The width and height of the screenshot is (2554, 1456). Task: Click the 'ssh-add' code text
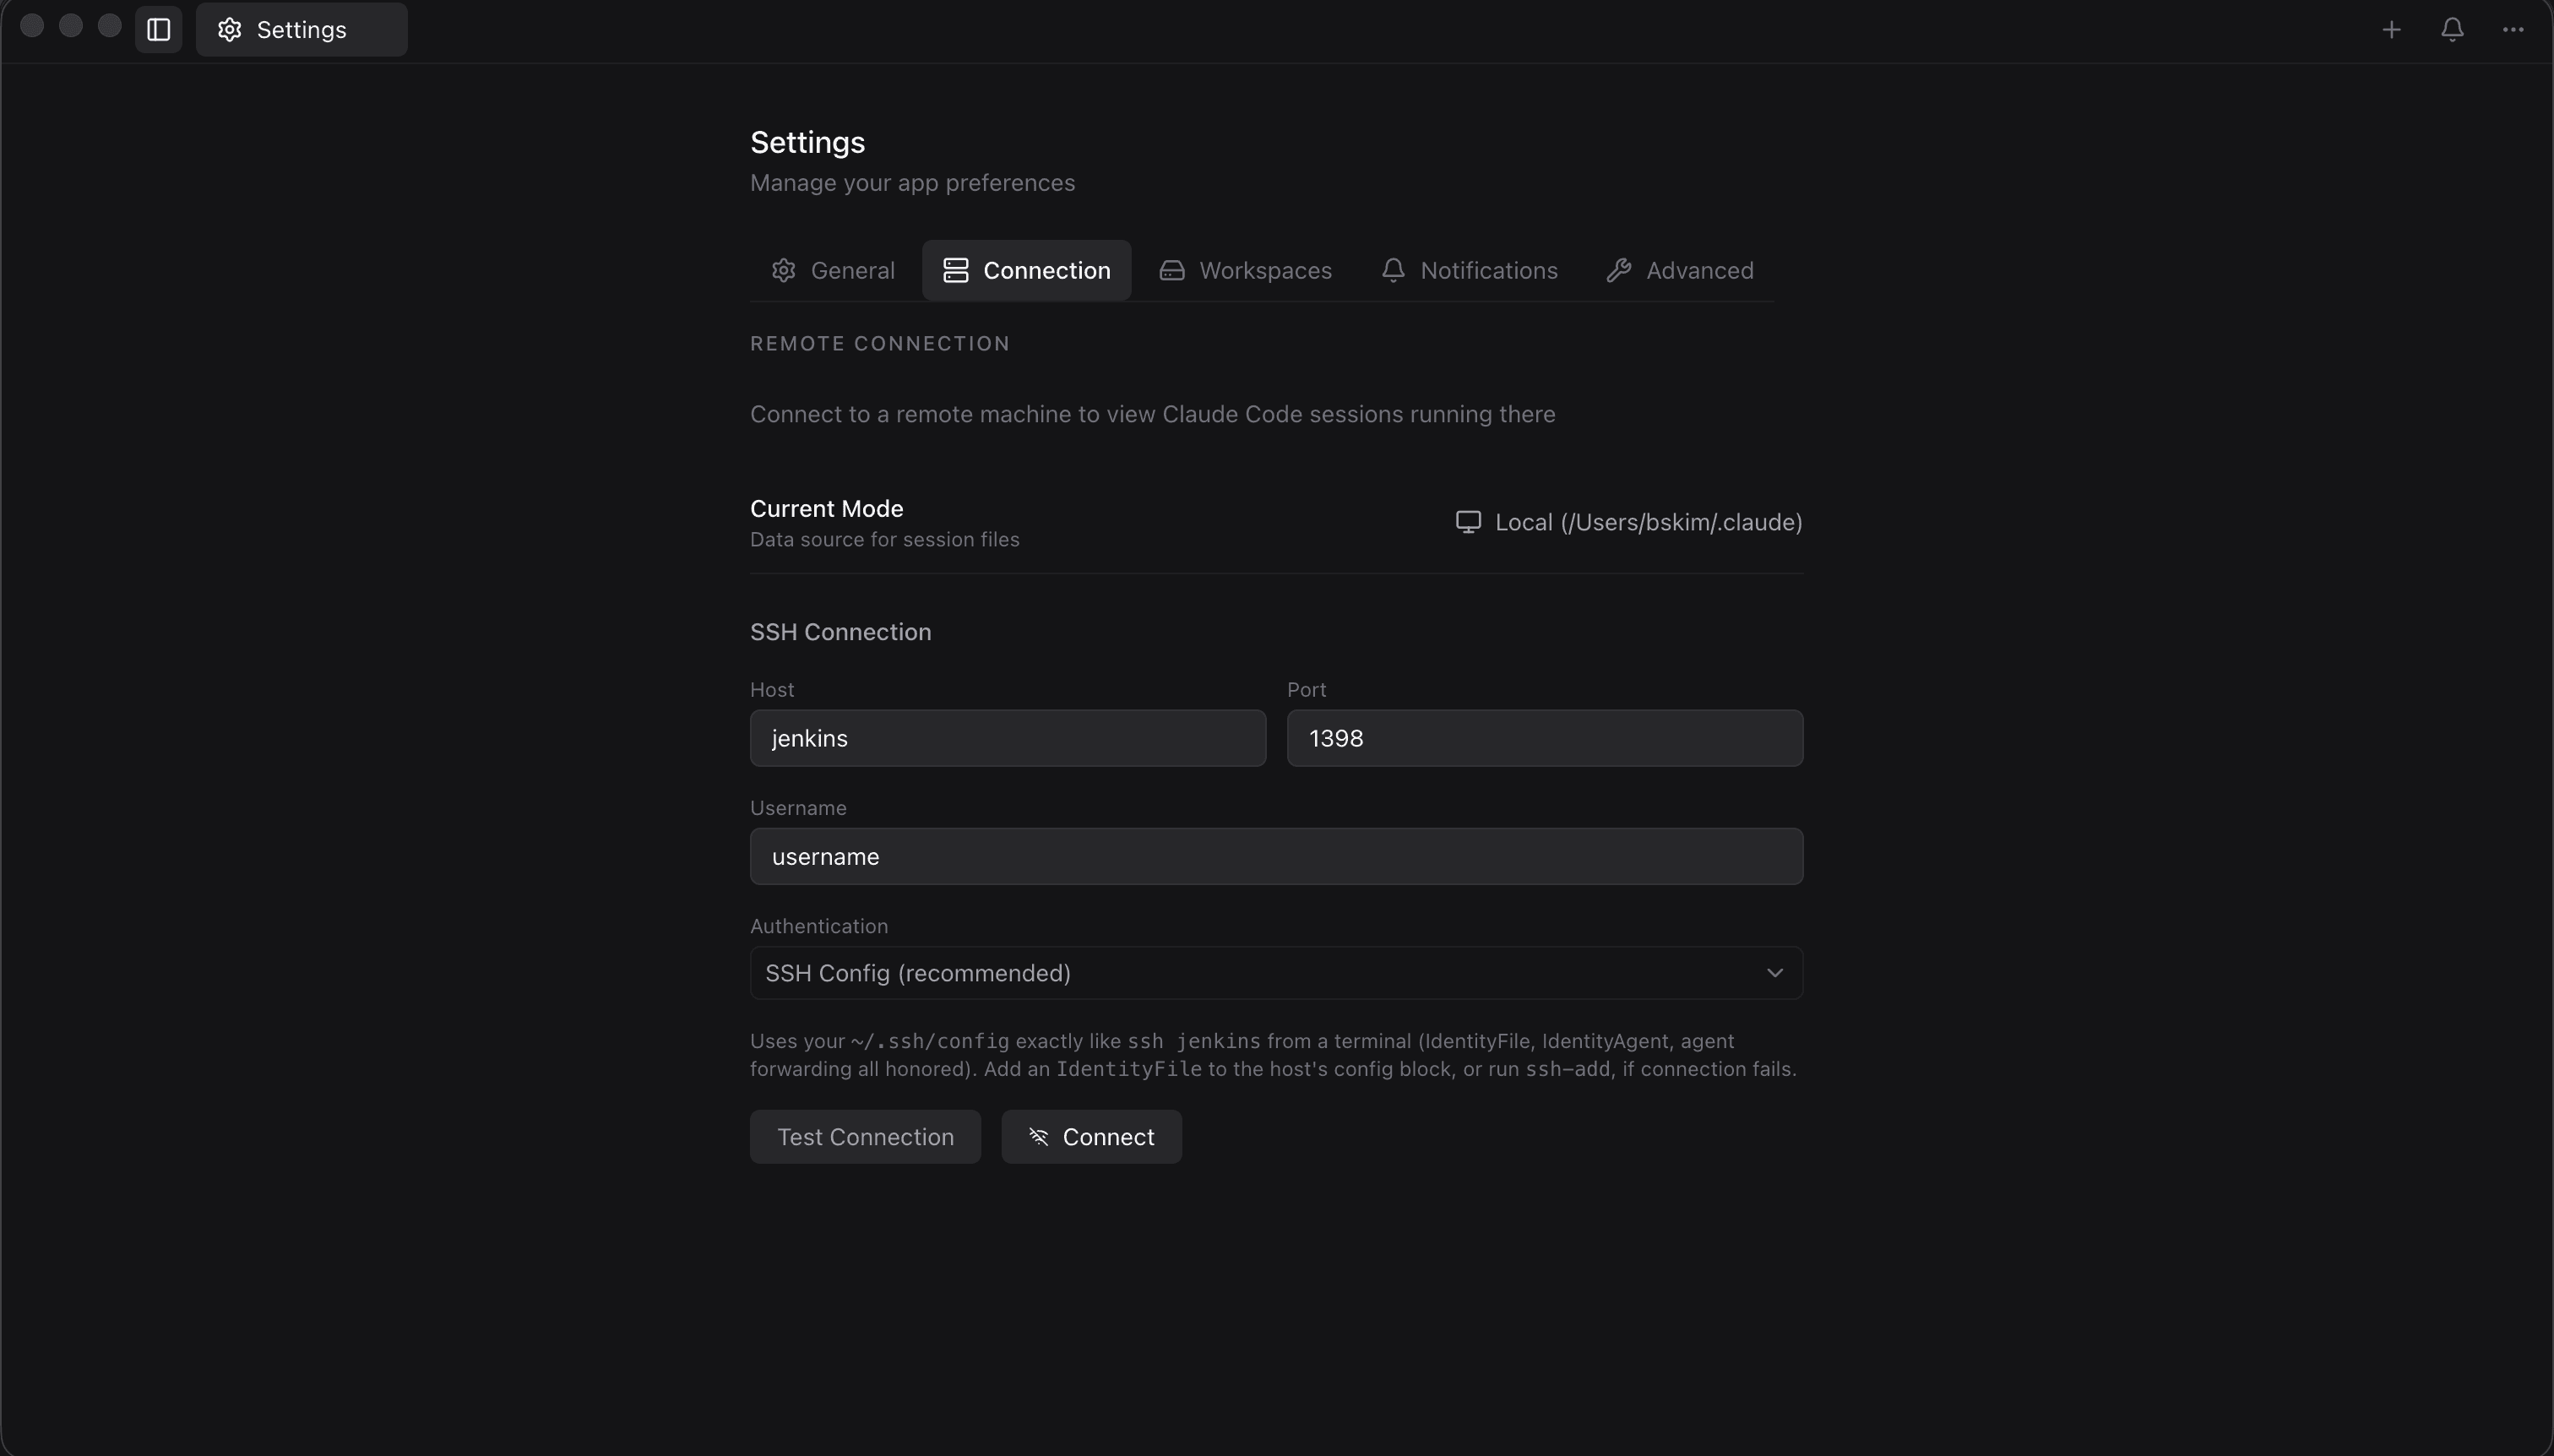pos(1567,1069)
